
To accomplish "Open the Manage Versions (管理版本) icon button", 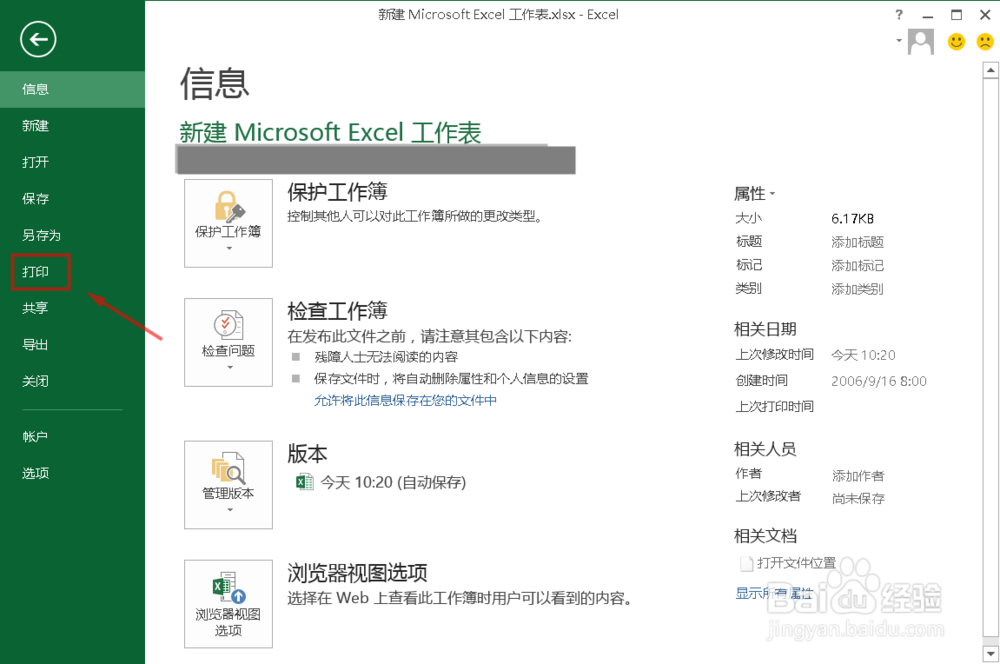I will pyautogui.click(x=228, y=485).
